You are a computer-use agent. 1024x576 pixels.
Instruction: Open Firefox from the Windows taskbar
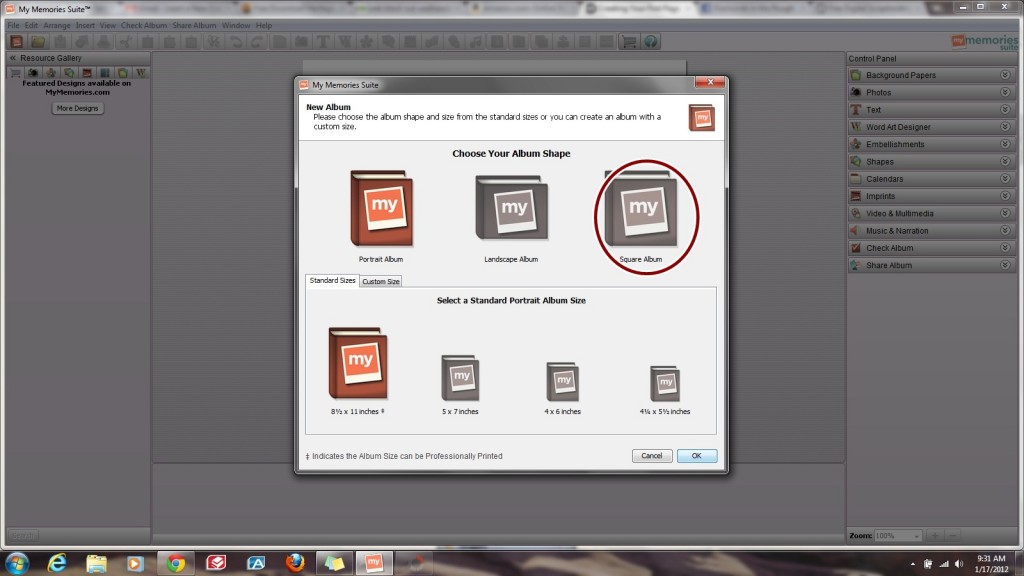pyautogui.click(x=294, y=563)
